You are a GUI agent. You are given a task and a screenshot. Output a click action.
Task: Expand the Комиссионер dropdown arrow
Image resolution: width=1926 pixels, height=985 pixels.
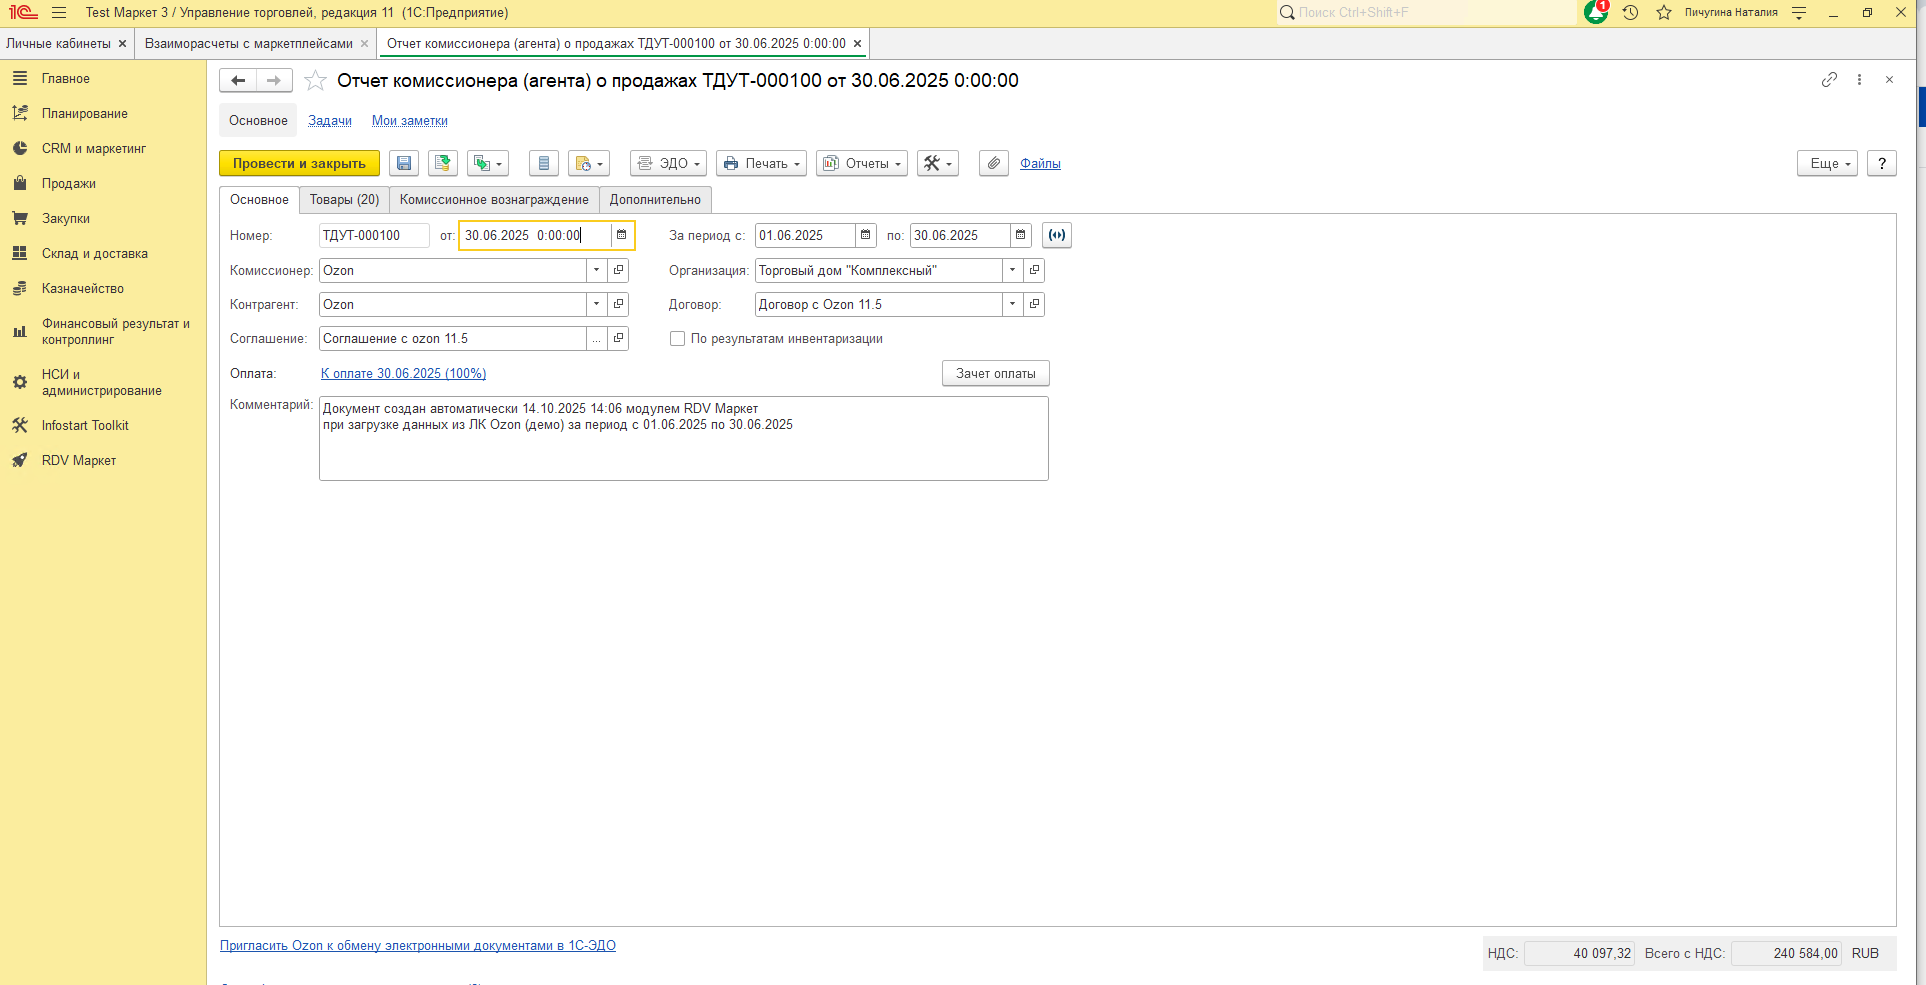(596, 270)
